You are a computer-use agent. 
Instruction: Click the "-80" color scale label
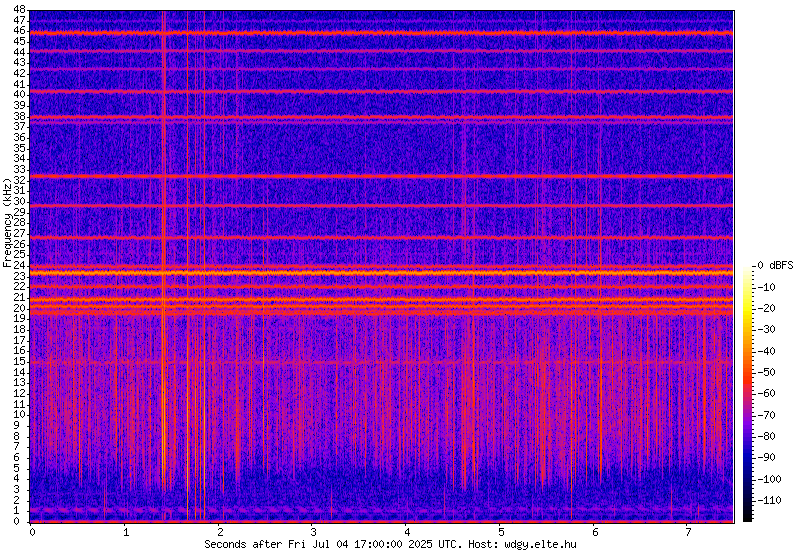point(766,436)
